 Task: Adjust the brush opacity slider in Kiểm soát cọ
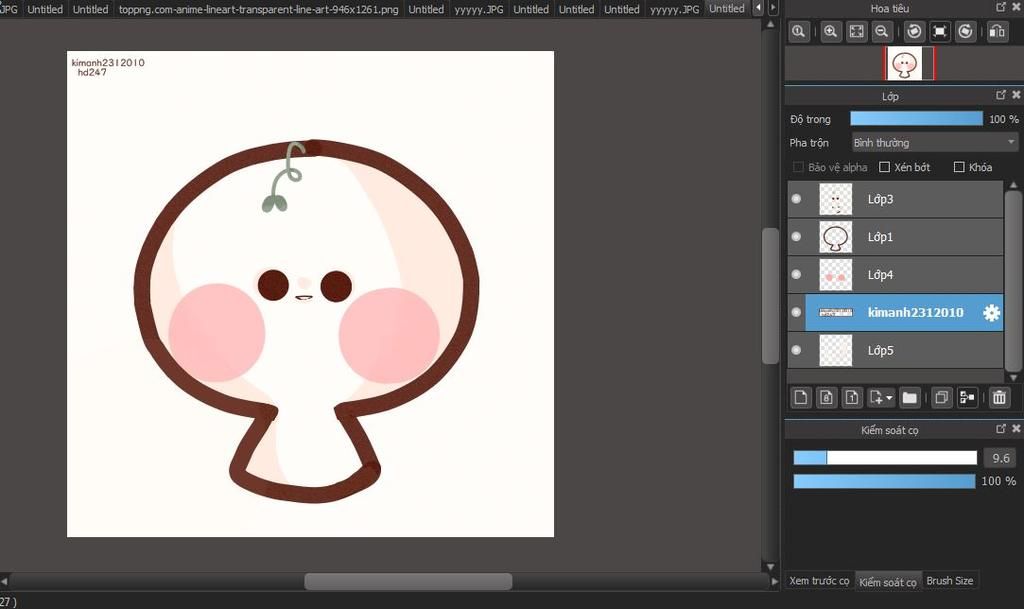click(x=884, y=481)
